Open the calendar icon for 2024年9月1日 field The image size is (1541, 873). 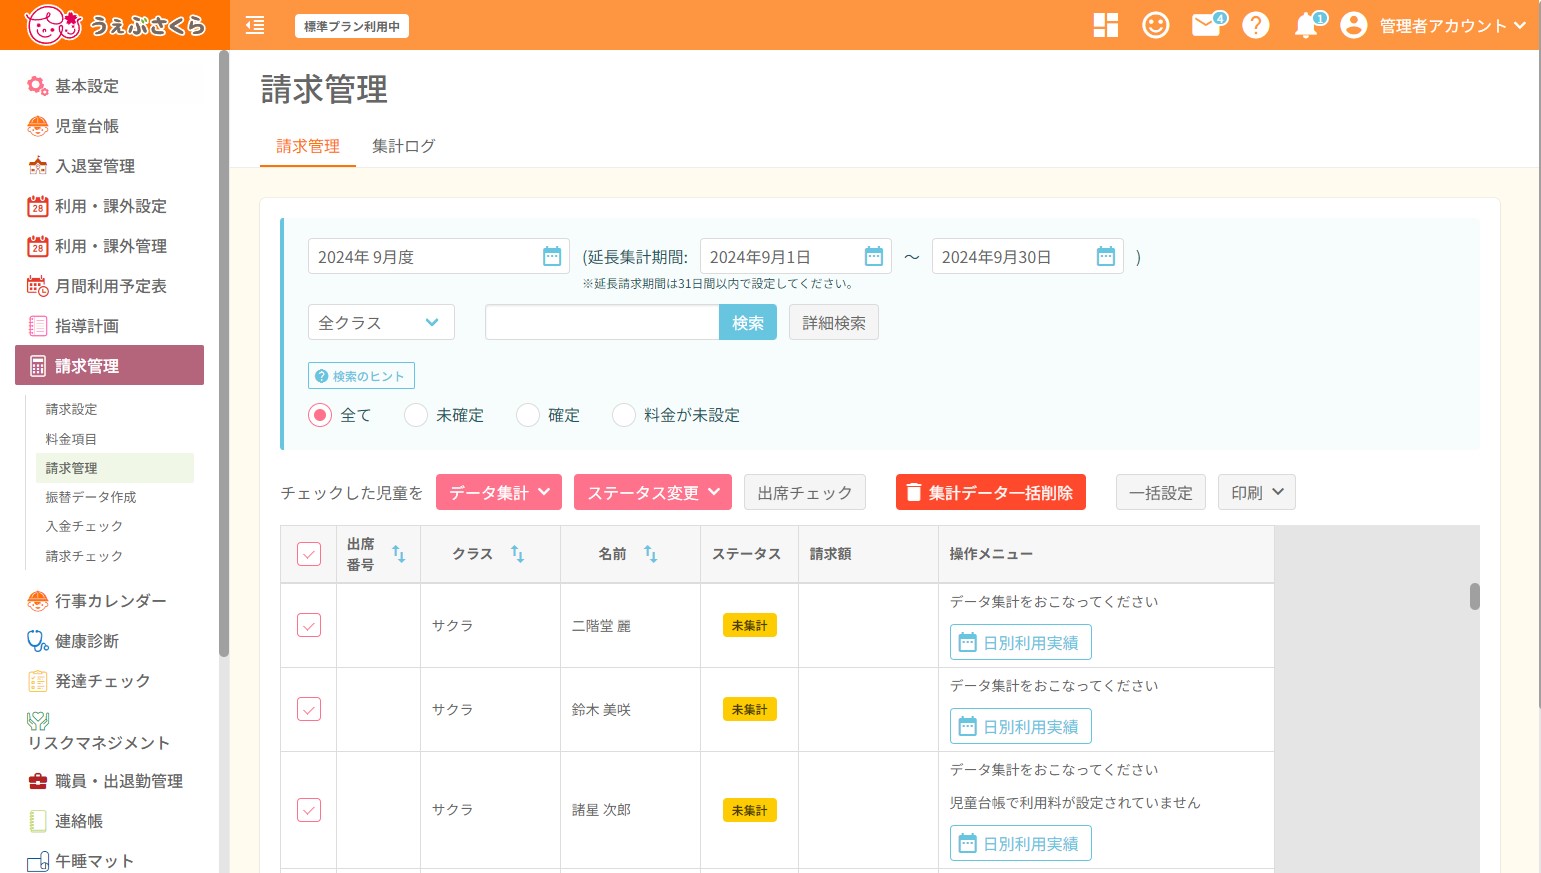[874, 257]
